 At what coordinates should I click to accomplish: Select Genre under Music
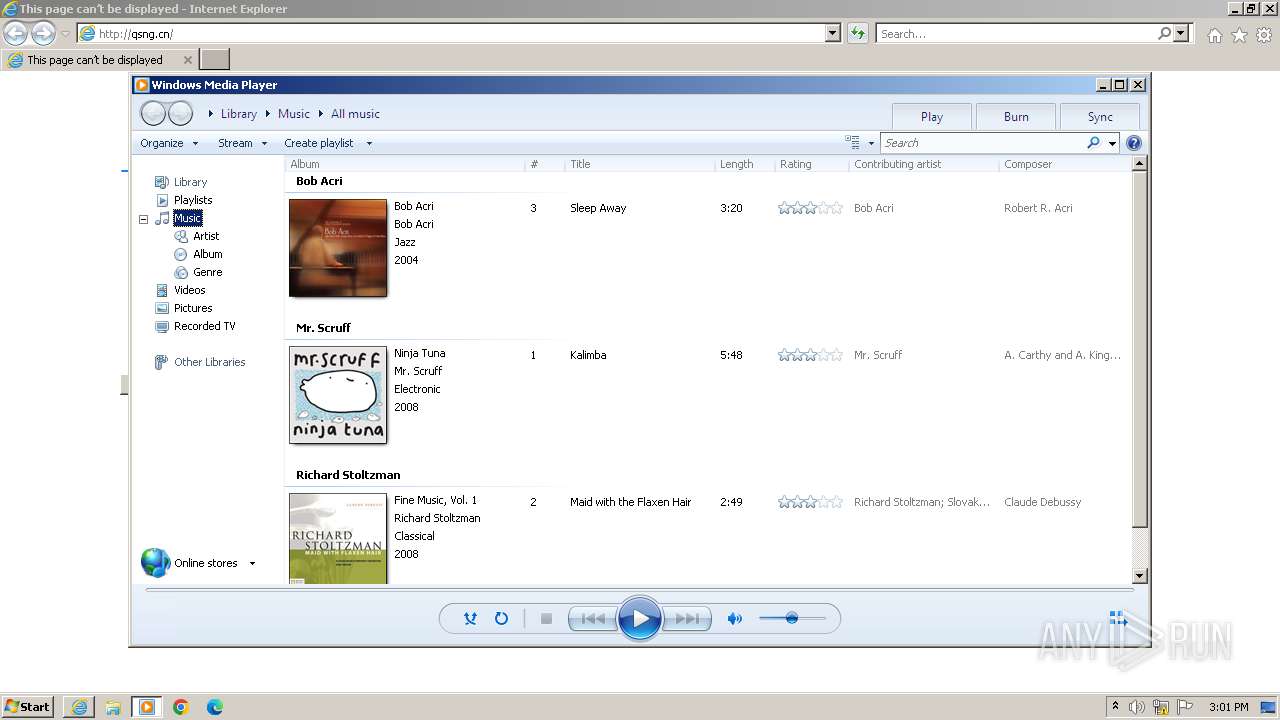[x=207, y=272]
